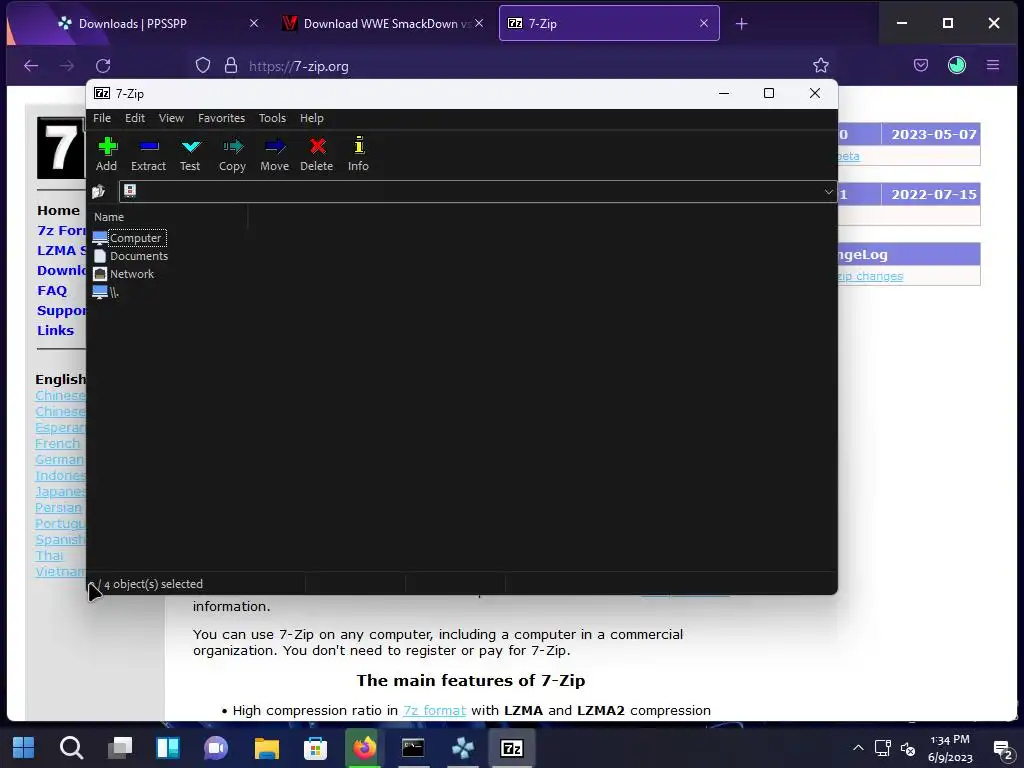Click the 7-Zip taskbar icon
The height and width of the screenshot is (768, 1024).
coord(511,748)
